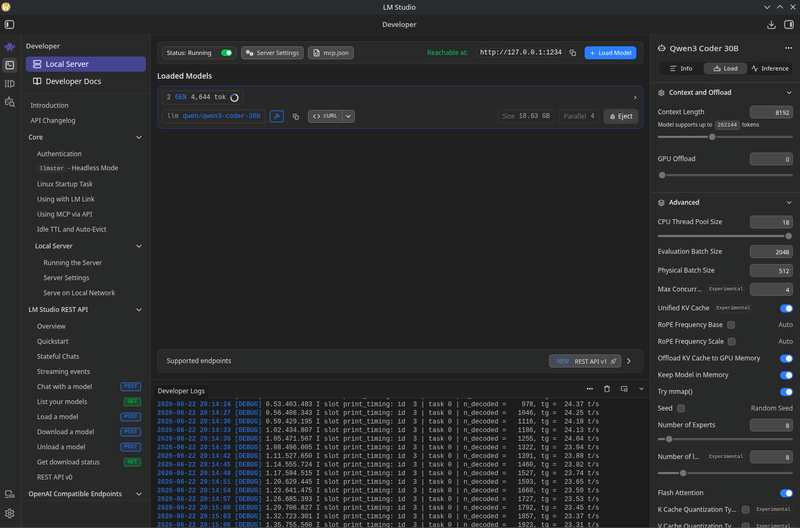The image size is (800, 528).
Task: Click the robot icon beside Qwen3 Coder 30B
Action: (x=662, y=48)
